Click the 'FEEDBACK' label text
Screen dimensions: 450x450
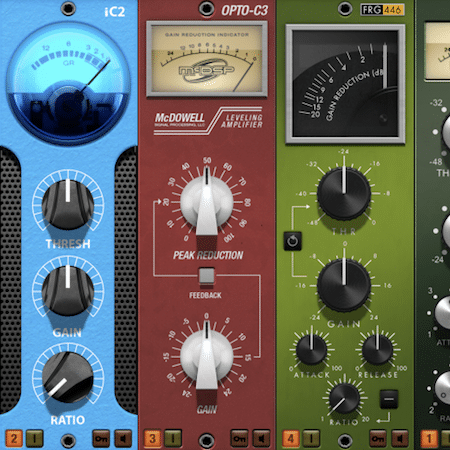click(205, 295)
